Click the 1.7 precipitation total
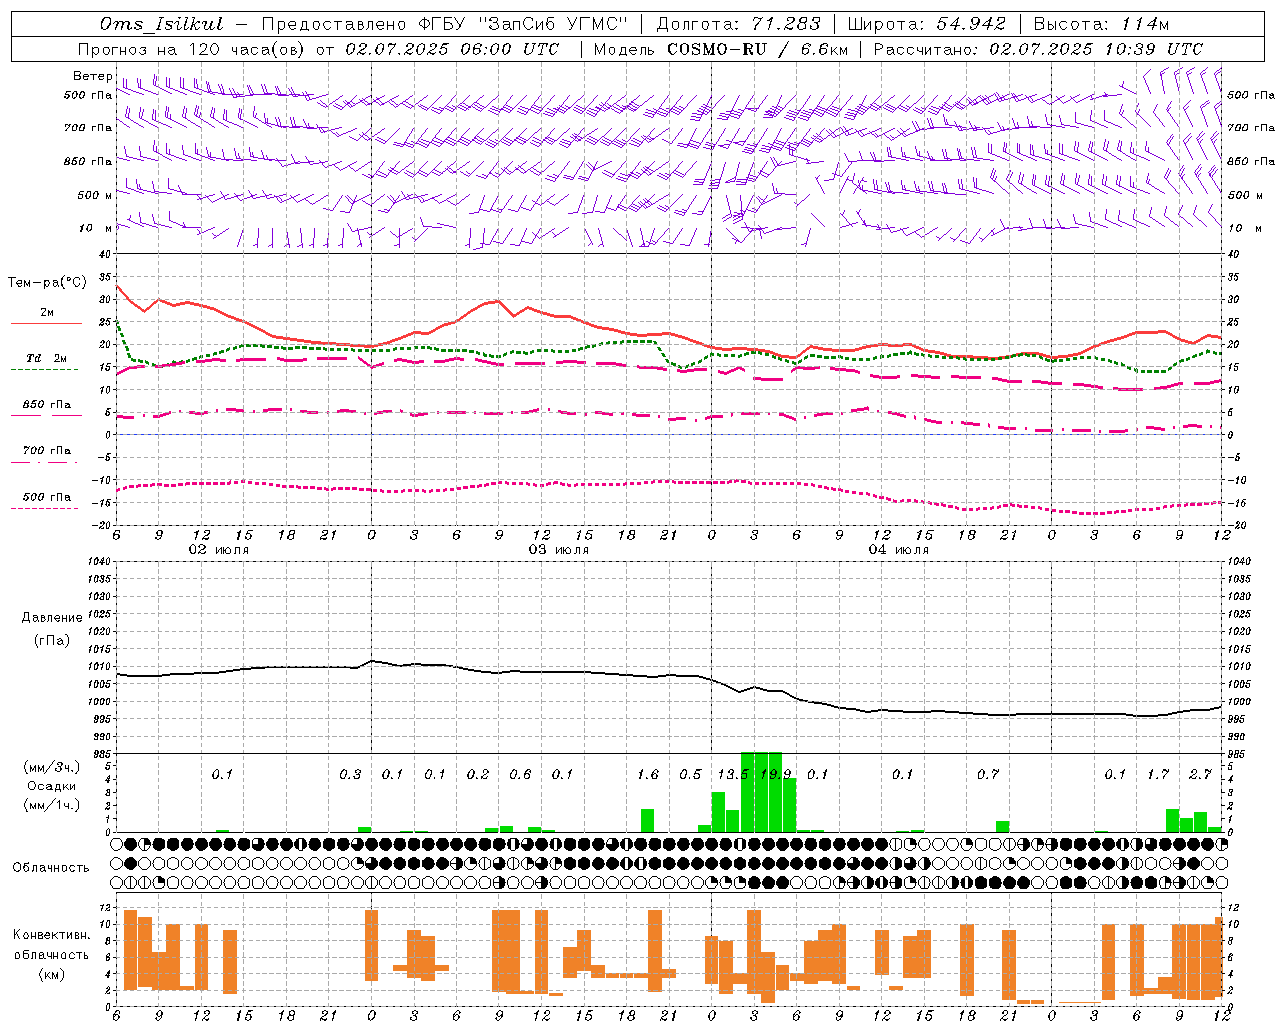 [x=1158, y=774]
